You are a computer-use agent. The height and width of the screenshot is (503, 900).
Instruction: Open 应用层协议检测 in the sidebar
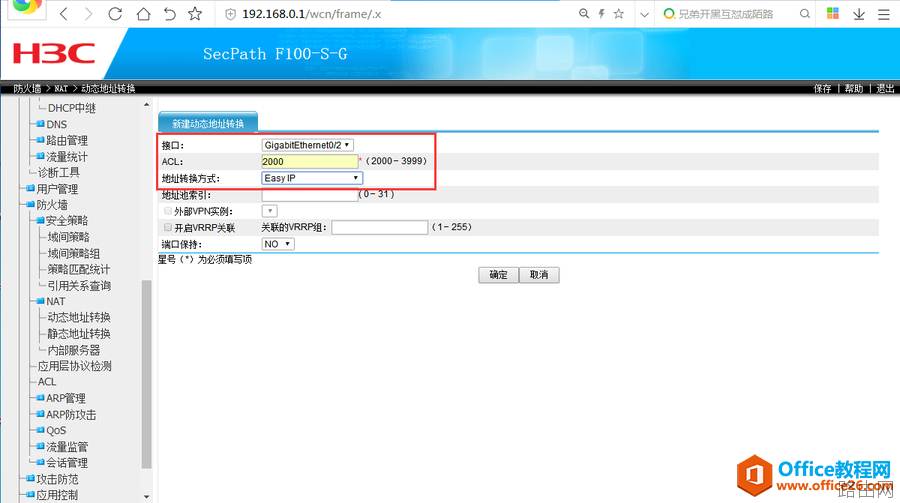coord(75,366)
